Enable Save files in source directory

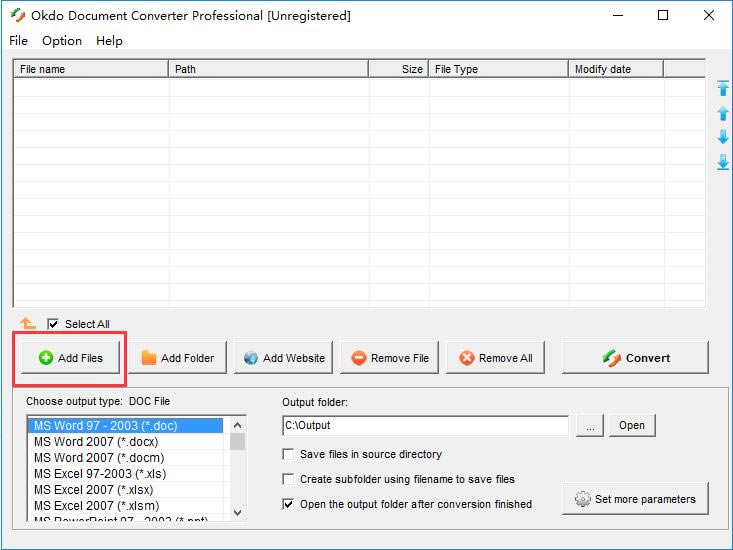(x=289, y=454)
